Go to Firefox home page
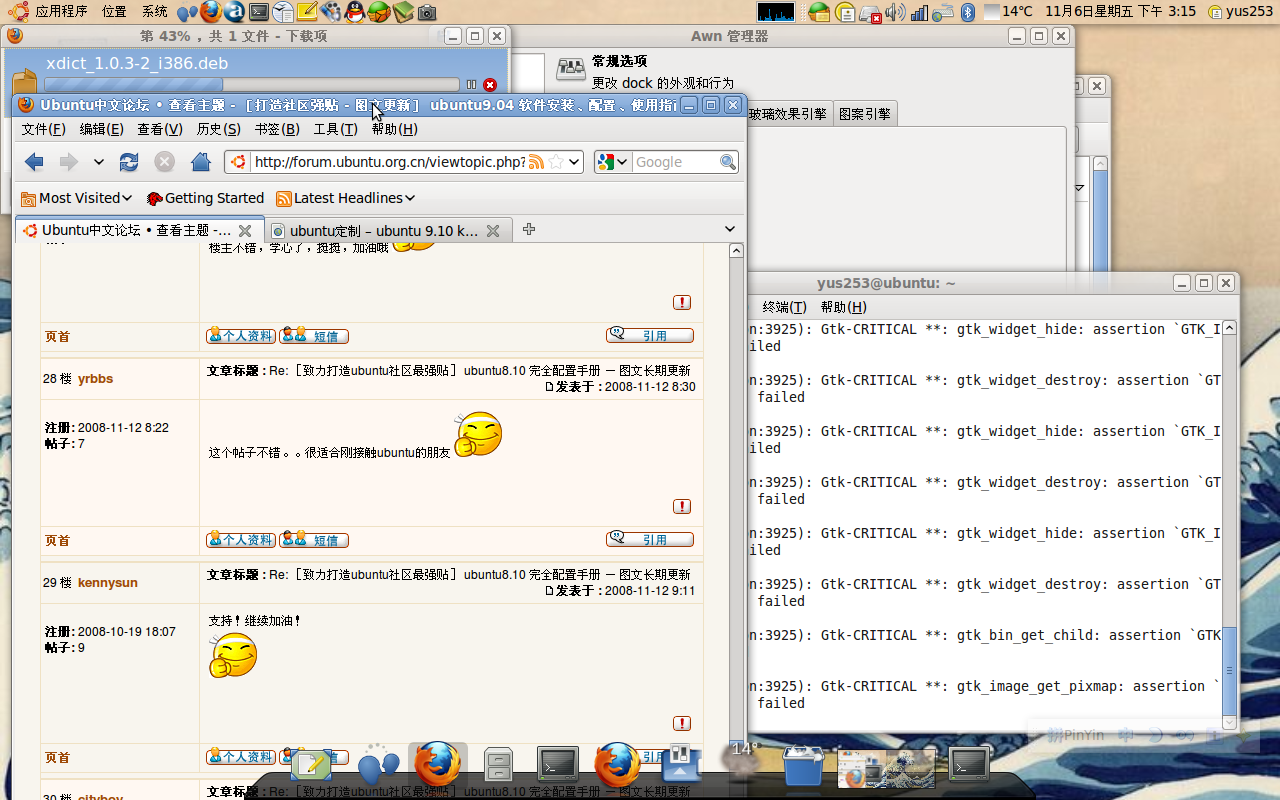Viewport: 1280px width, 800px height. pyautogui.click(x=201, y=162)
